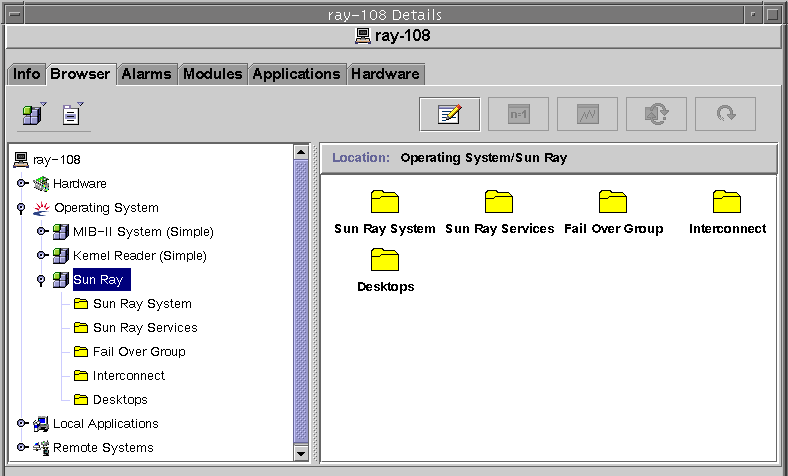788x476 pixels.
Task: Click the Hardware chip icon in tree
Action: click(41, 183)
